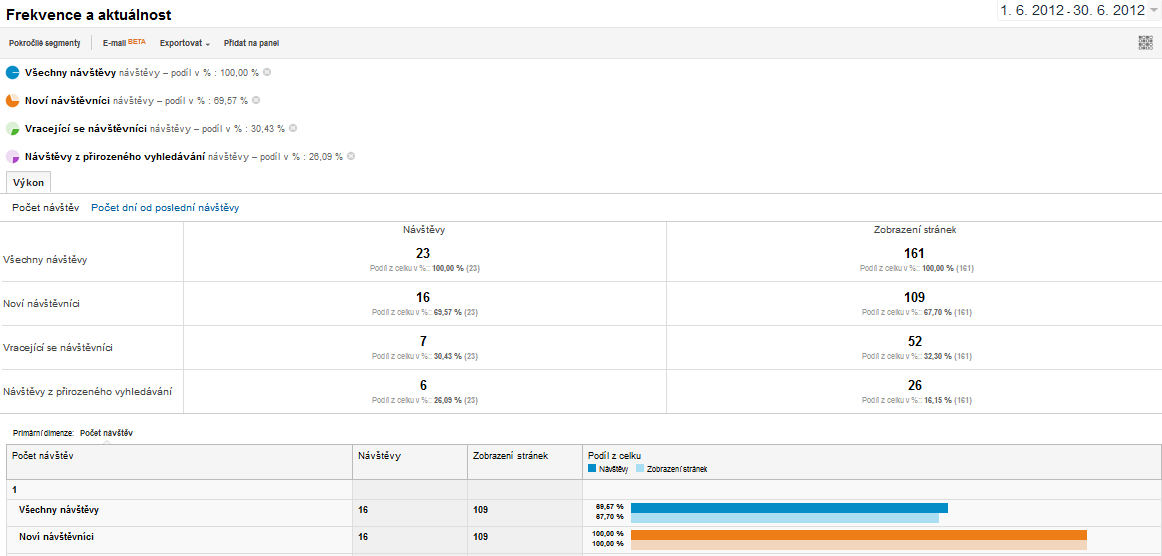Viewport: 1162px width, 556px height.
Task: Select the Počet návštěv view
Action: click(x=46, y=208)
